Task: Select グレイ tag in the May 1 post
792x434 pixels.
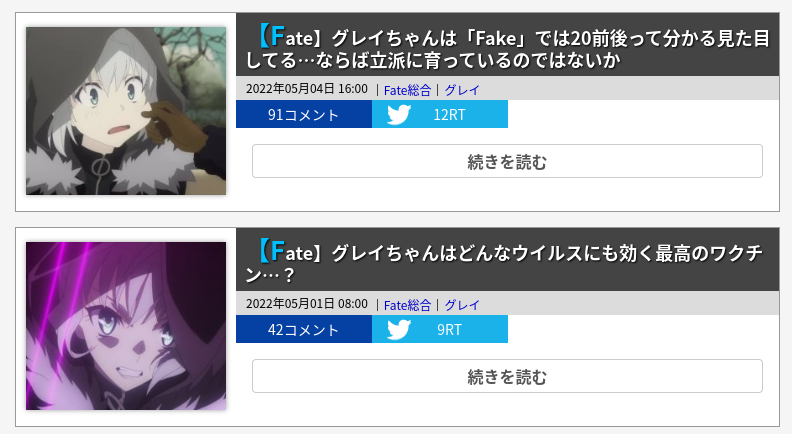Action: (462, 305)
